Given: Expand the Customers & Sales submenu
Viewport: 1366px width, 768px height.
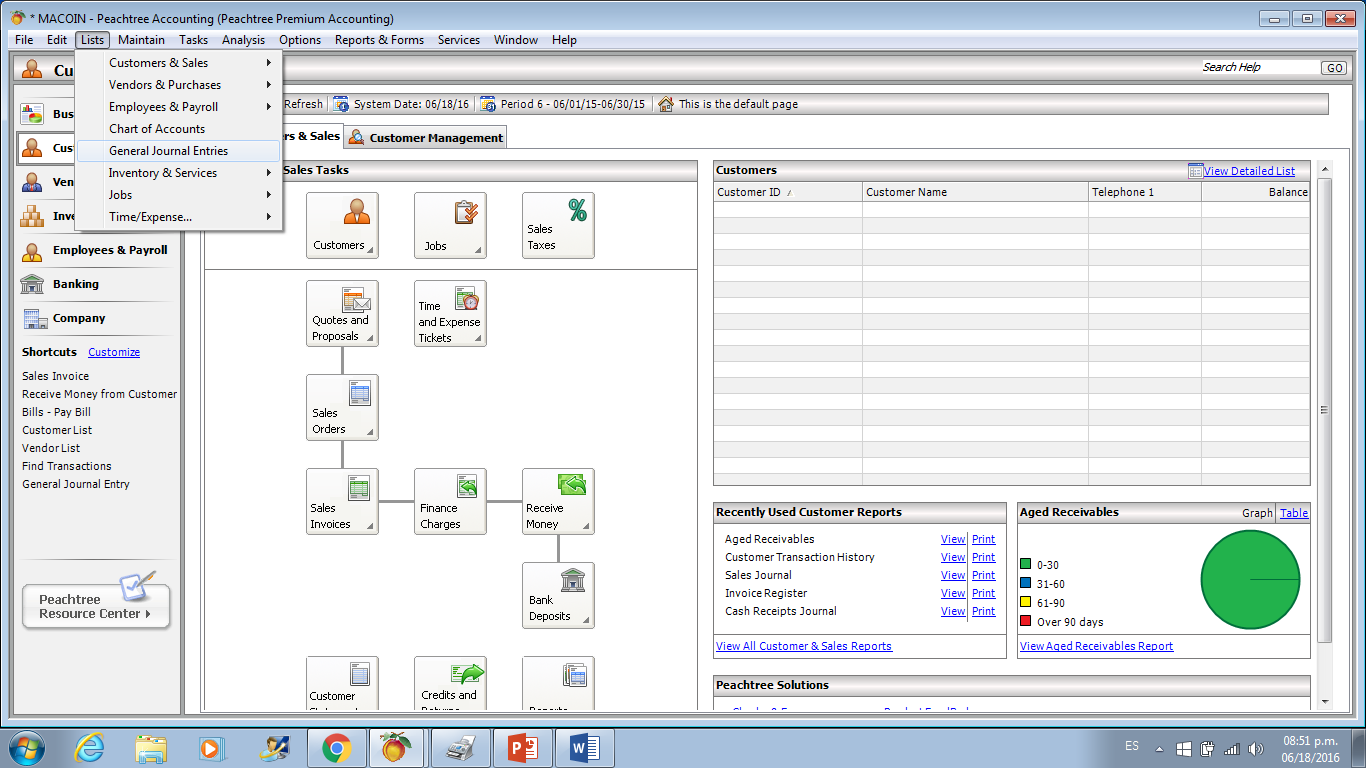Looking at the screenshot, I should click(x=158, y=62).
